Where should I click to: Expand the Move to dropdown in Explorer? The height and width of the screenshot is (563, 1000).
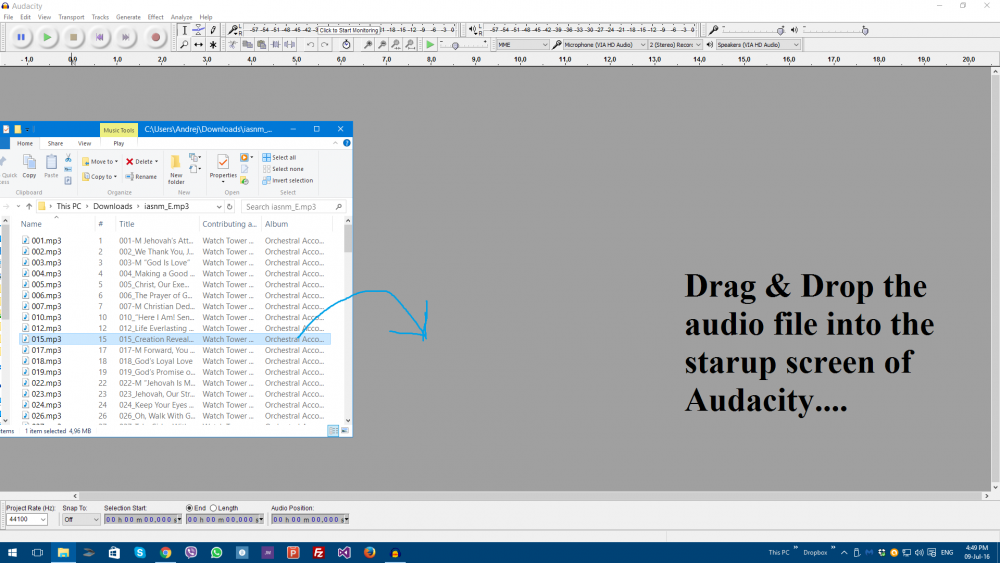[x=100, y=162]
